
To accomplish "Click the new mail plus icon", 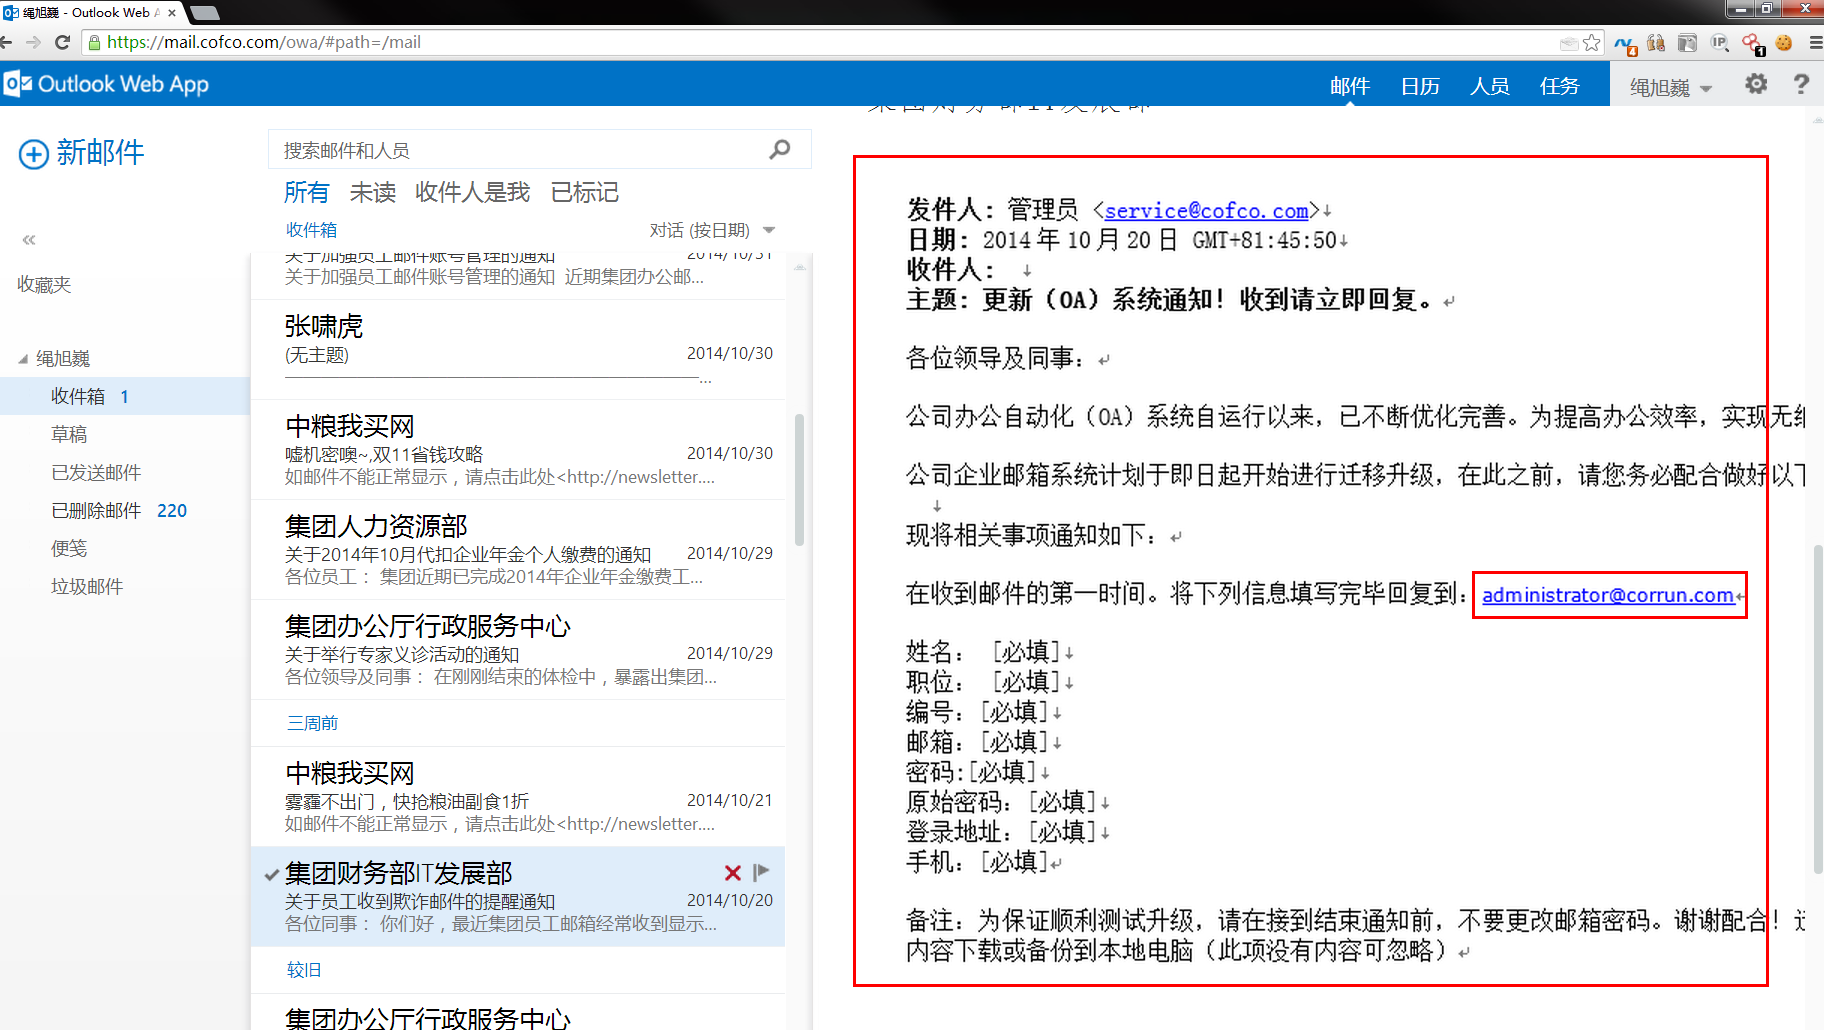I will pos(33,154).
